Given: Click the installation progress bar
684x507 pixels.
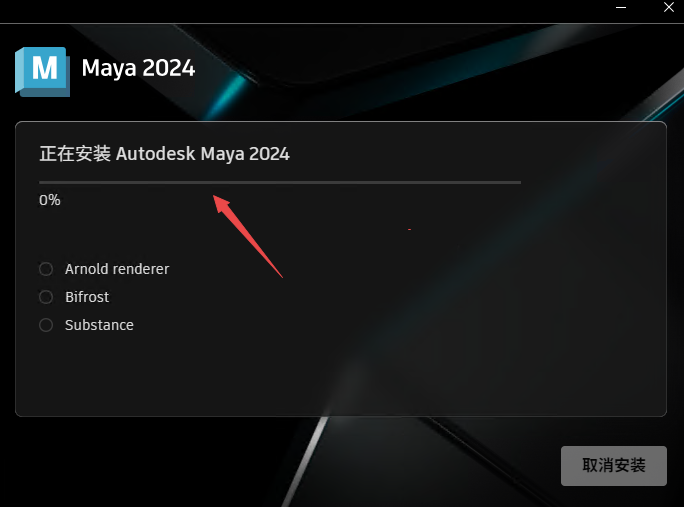Looking at the screenshot, I should tap(280, 182).
